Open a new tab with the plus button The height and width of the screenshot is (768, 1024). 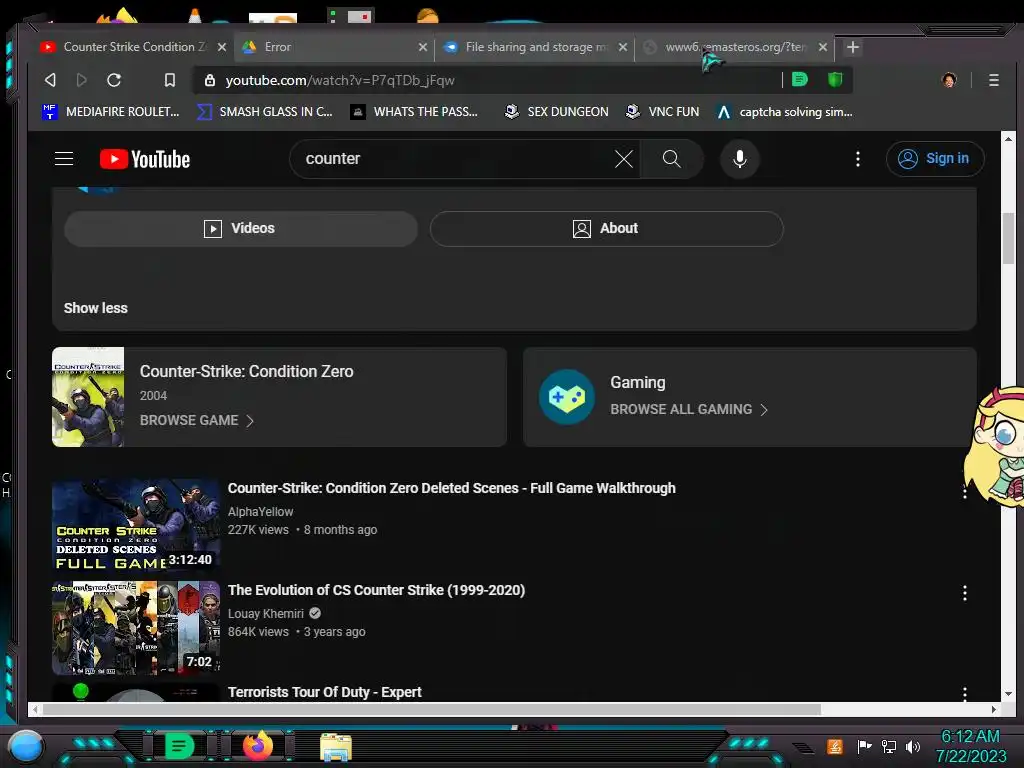click(x=852, y=47)
